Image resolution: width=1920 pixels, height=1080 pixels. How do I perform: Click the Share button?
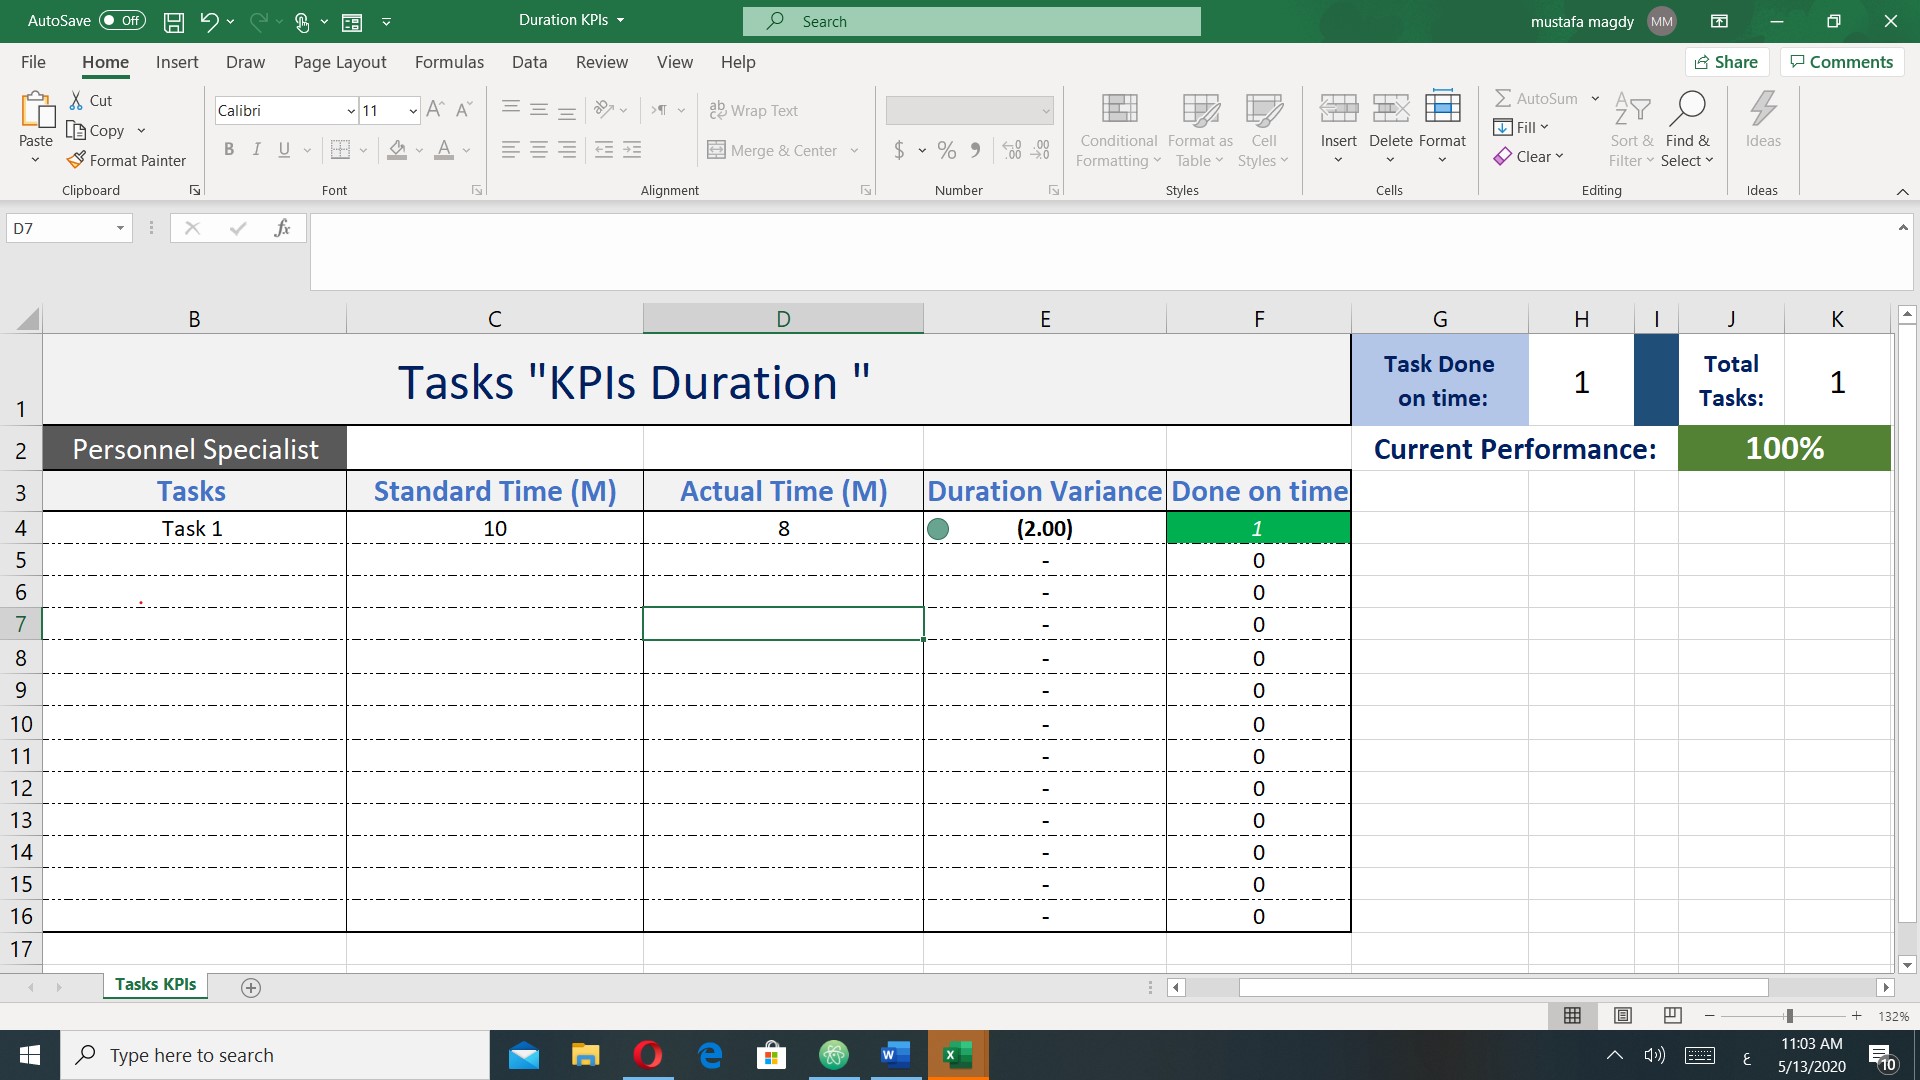click(1728, 61)
